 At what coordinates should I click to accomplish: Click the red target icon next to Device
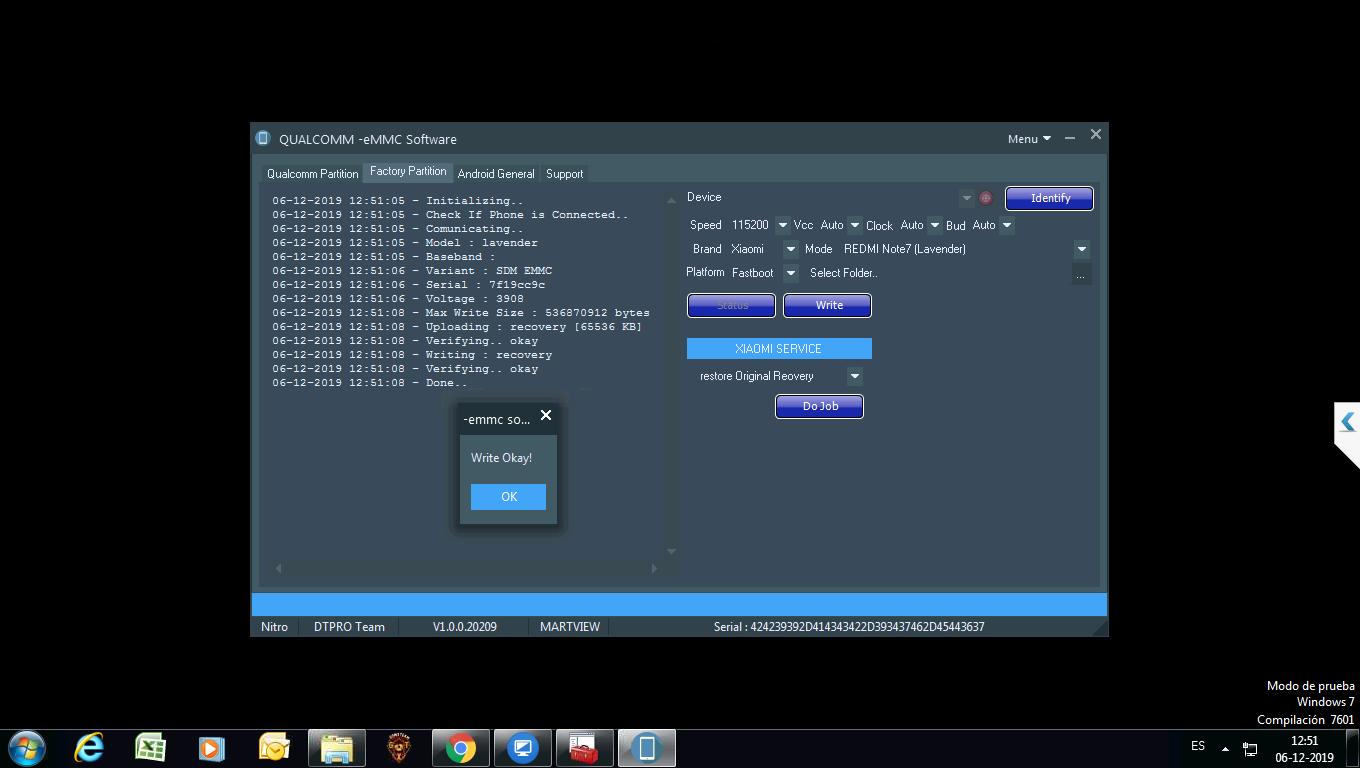(985, 198)
